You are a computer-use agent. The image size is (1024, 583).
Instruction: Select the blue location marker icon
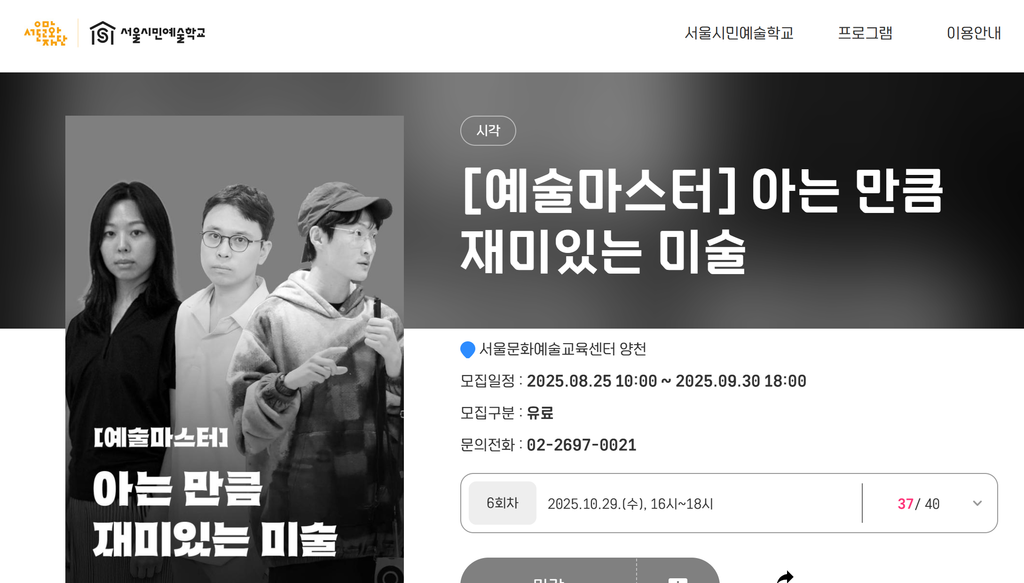[x=468, y=350]
